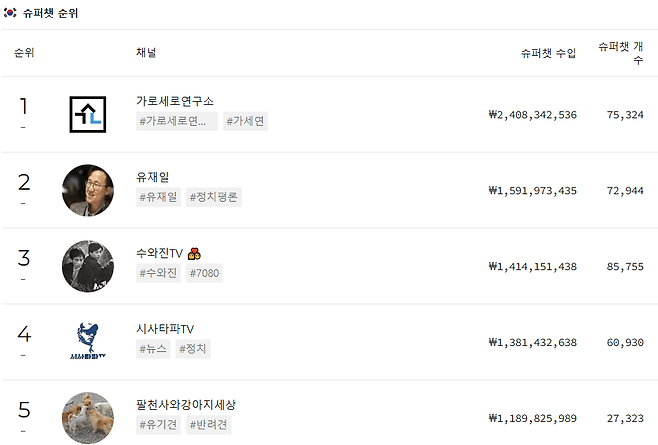Viewport: 658px width, 445px height.
Task: Click the #7080 hashtag tag
Action: (x=204, y=273)
